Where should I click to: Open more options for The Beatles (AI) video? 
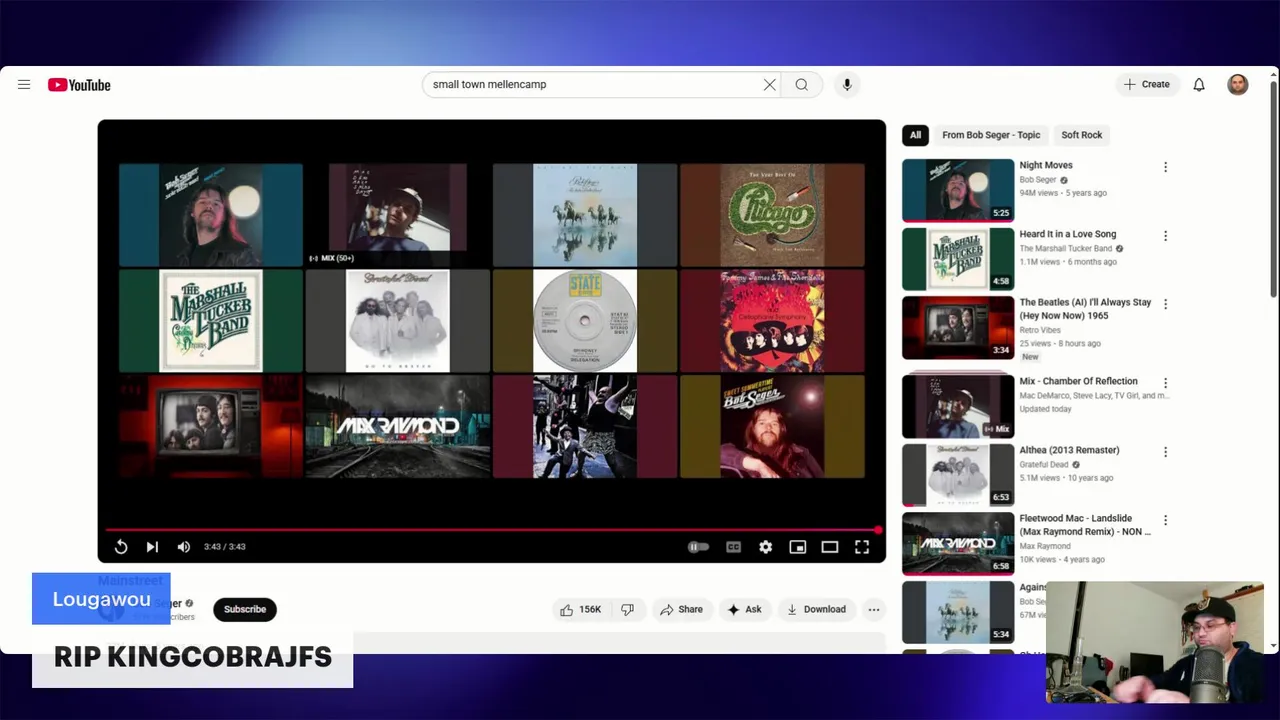point(1165,304)
